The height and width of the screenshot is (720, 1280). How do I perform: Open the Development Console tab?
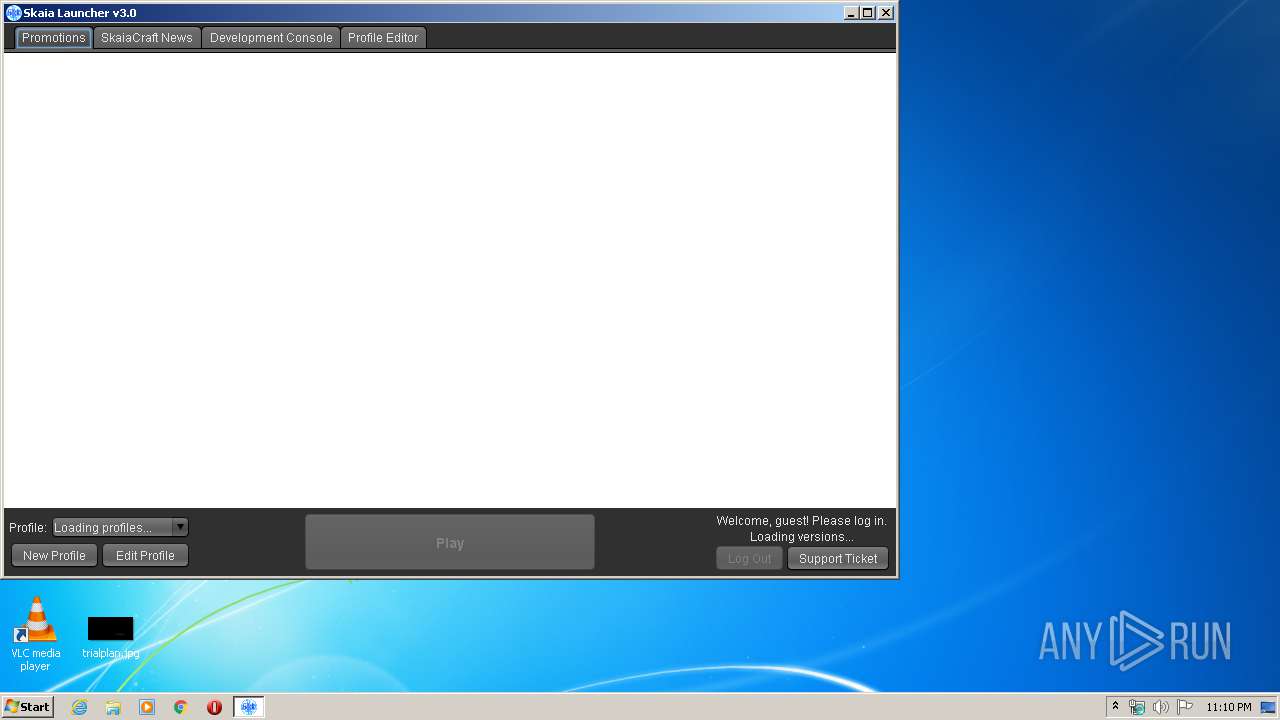tap(271, 38)
